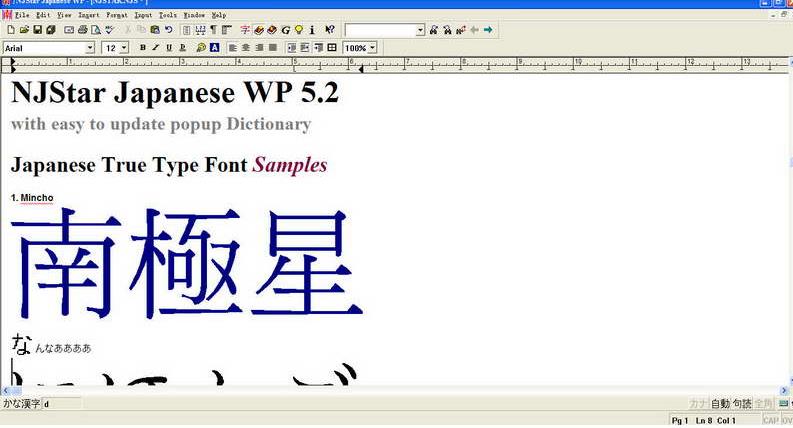Undo the last action with Undo arrow
Screen dimensions: 793x428
(168, 30)
